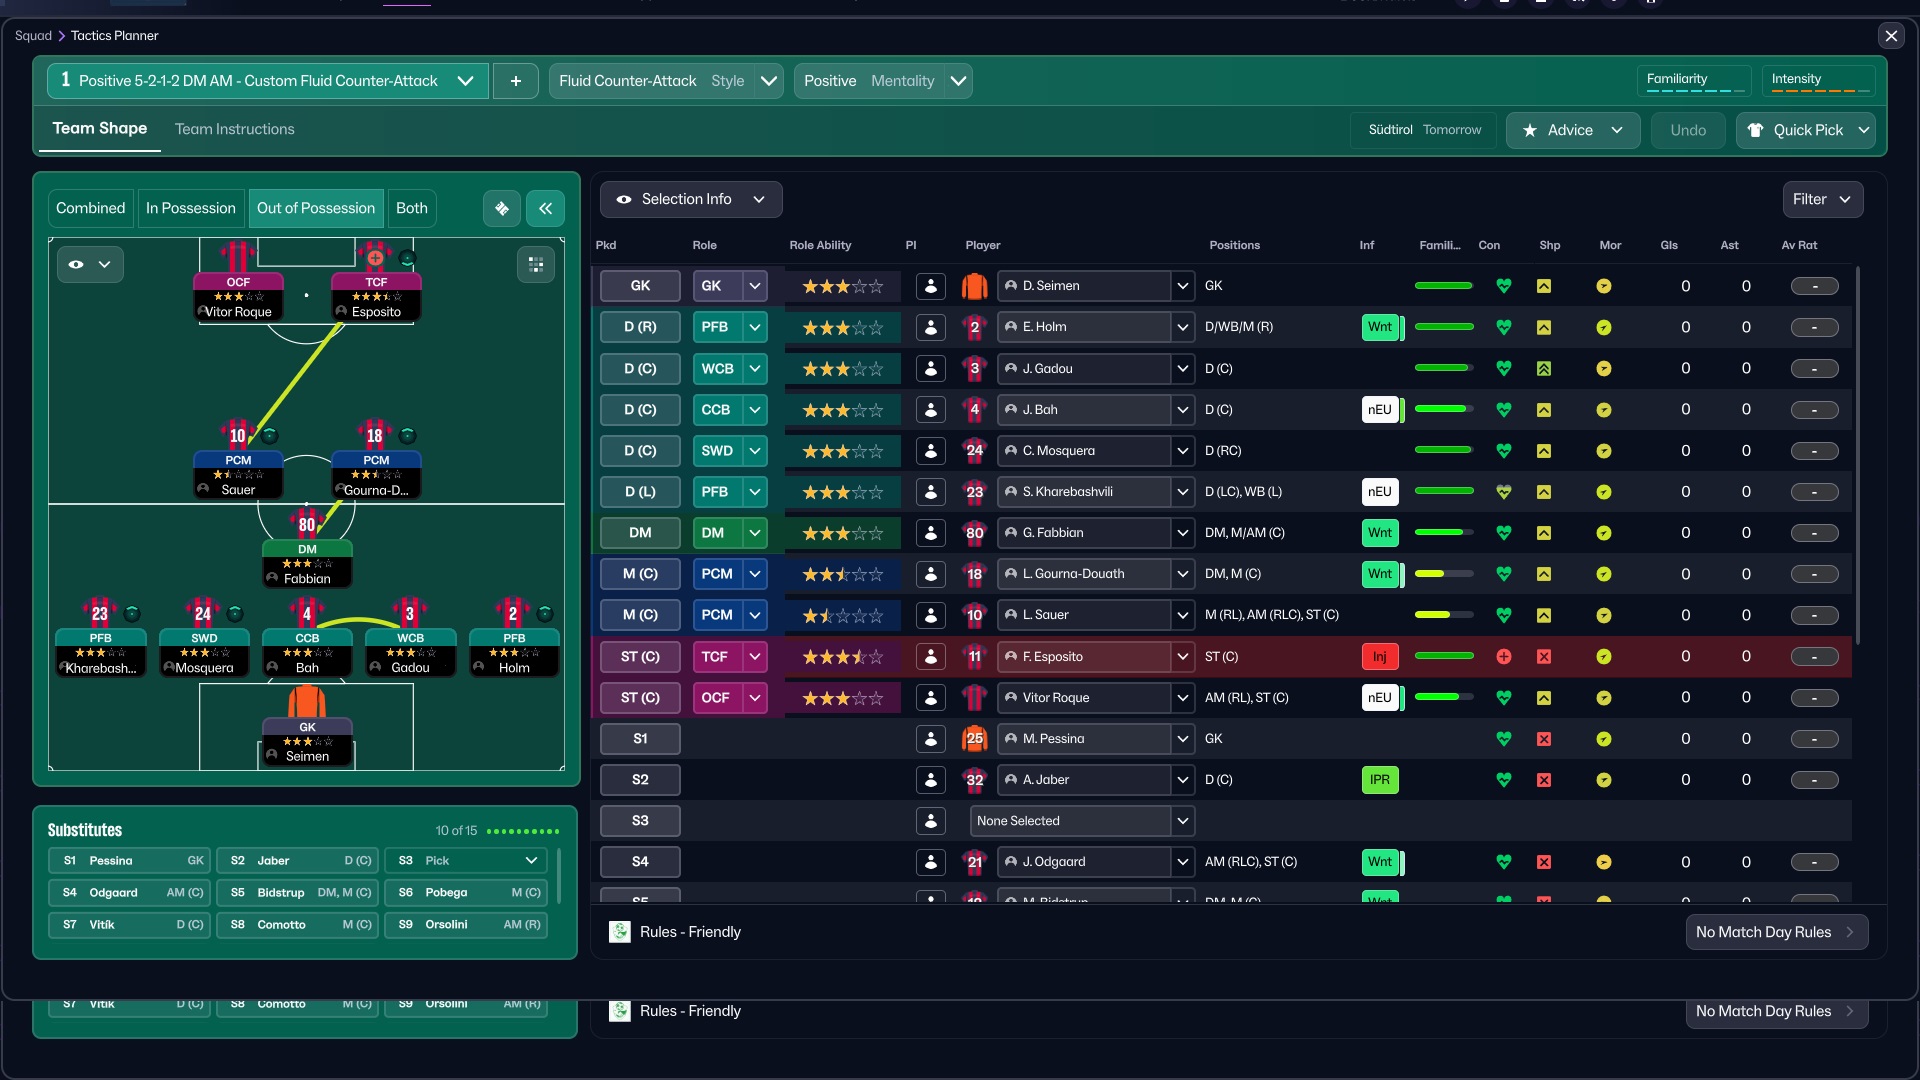1920x1080 pixels.
Task: Click the plus icon to add tactic
Action: 516,81
